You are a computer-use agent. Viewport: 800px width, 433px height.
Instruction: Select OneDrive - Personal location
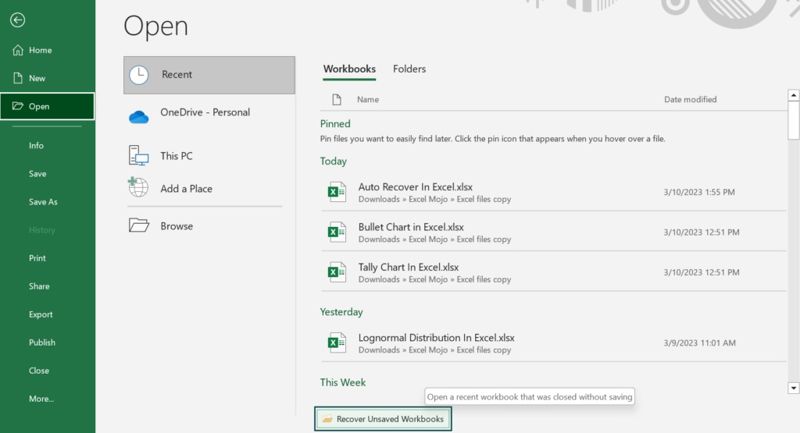(x=205, y=112)
